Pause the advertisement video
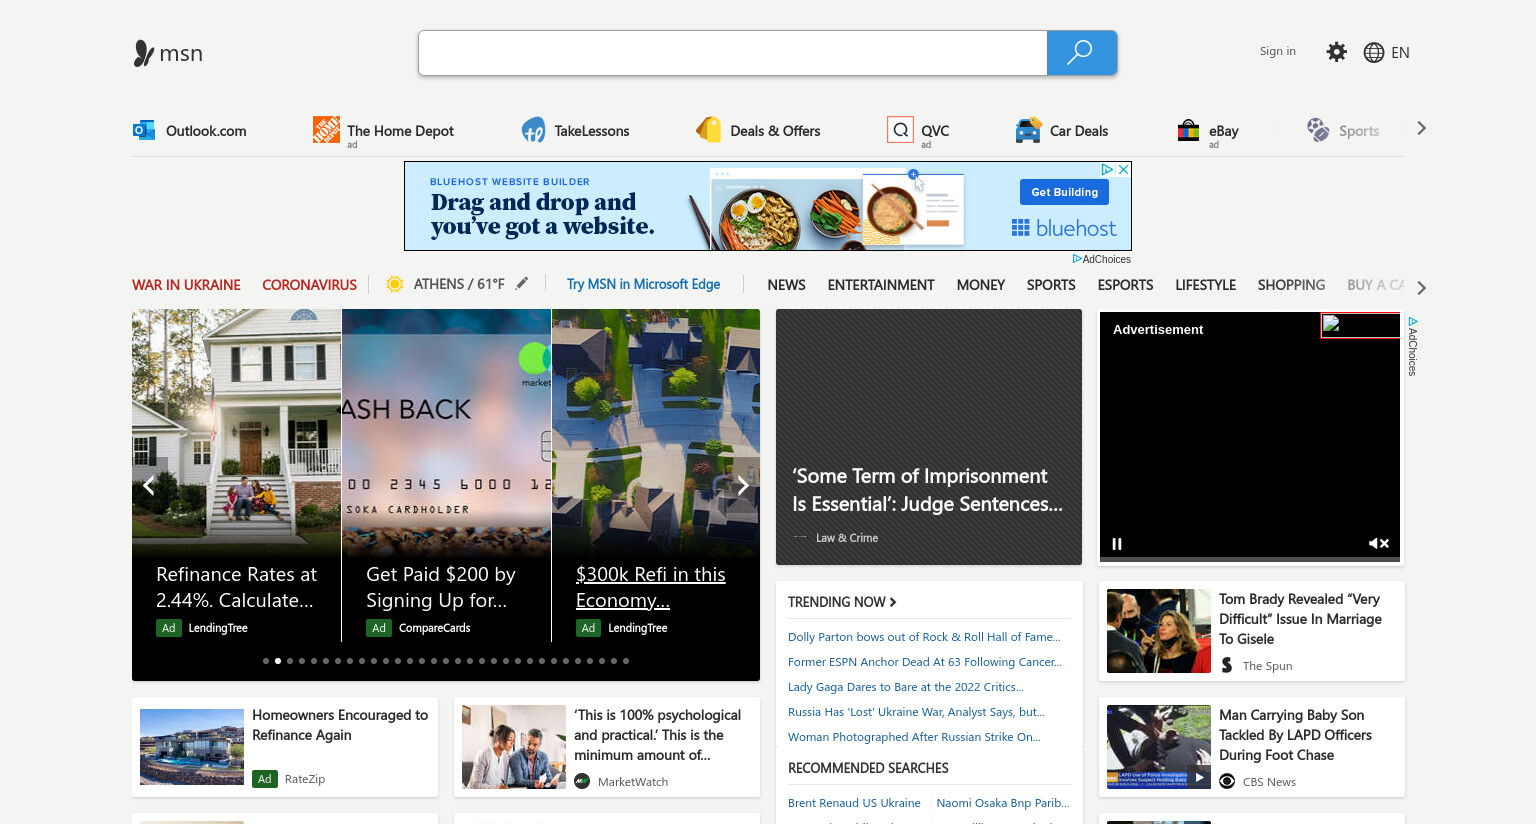The width and height of the screenshot is (1536, 824). [1117, 544]
